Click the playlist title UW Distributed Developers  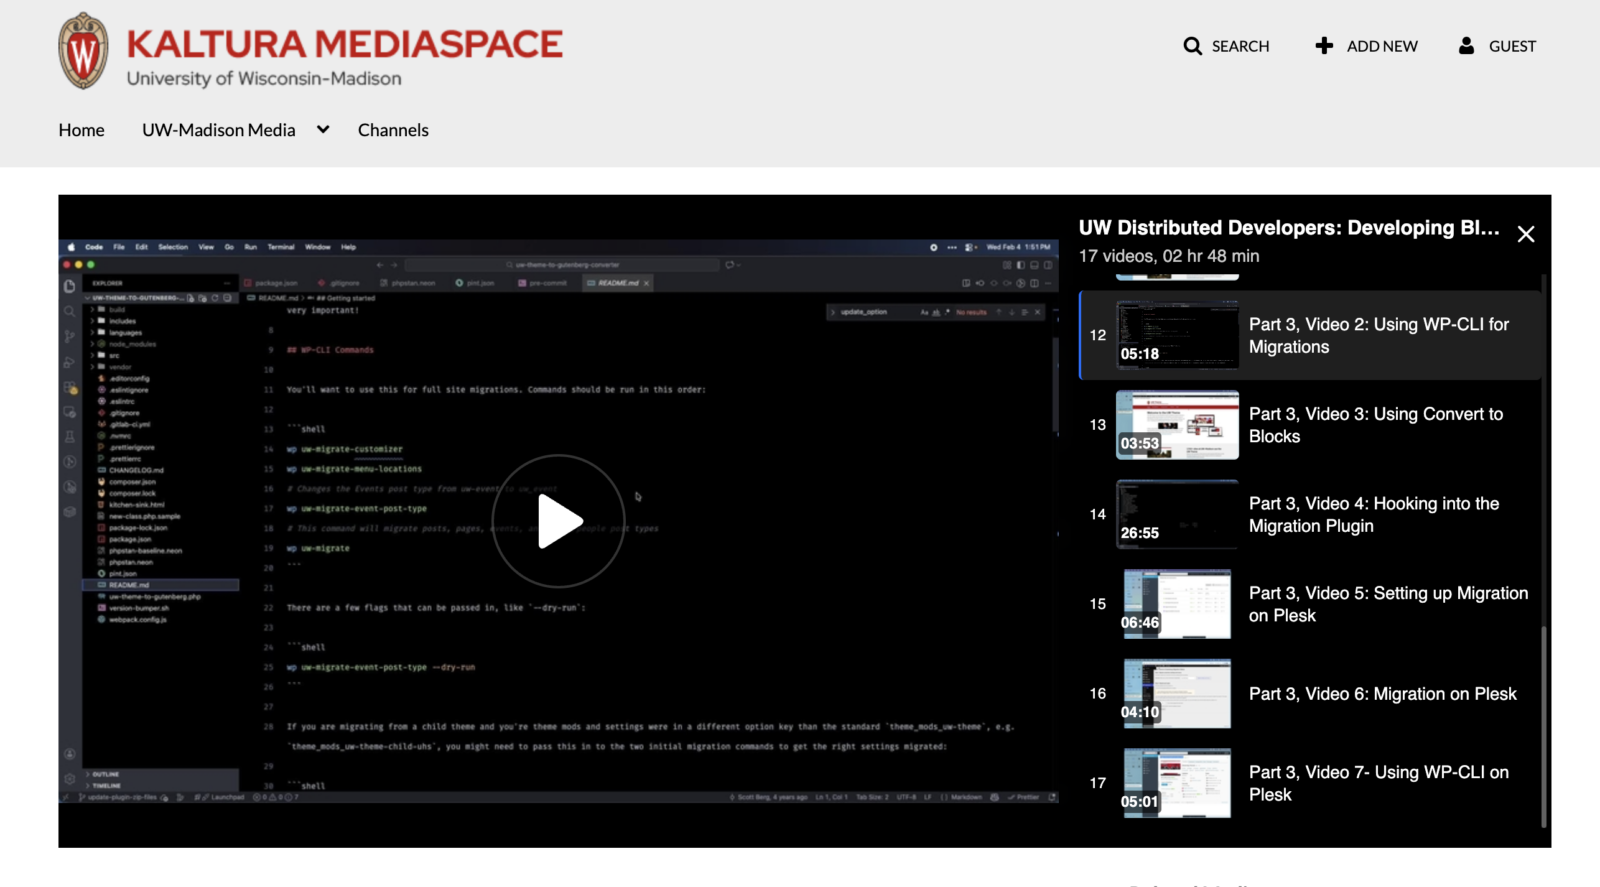tap(1289, 228)
